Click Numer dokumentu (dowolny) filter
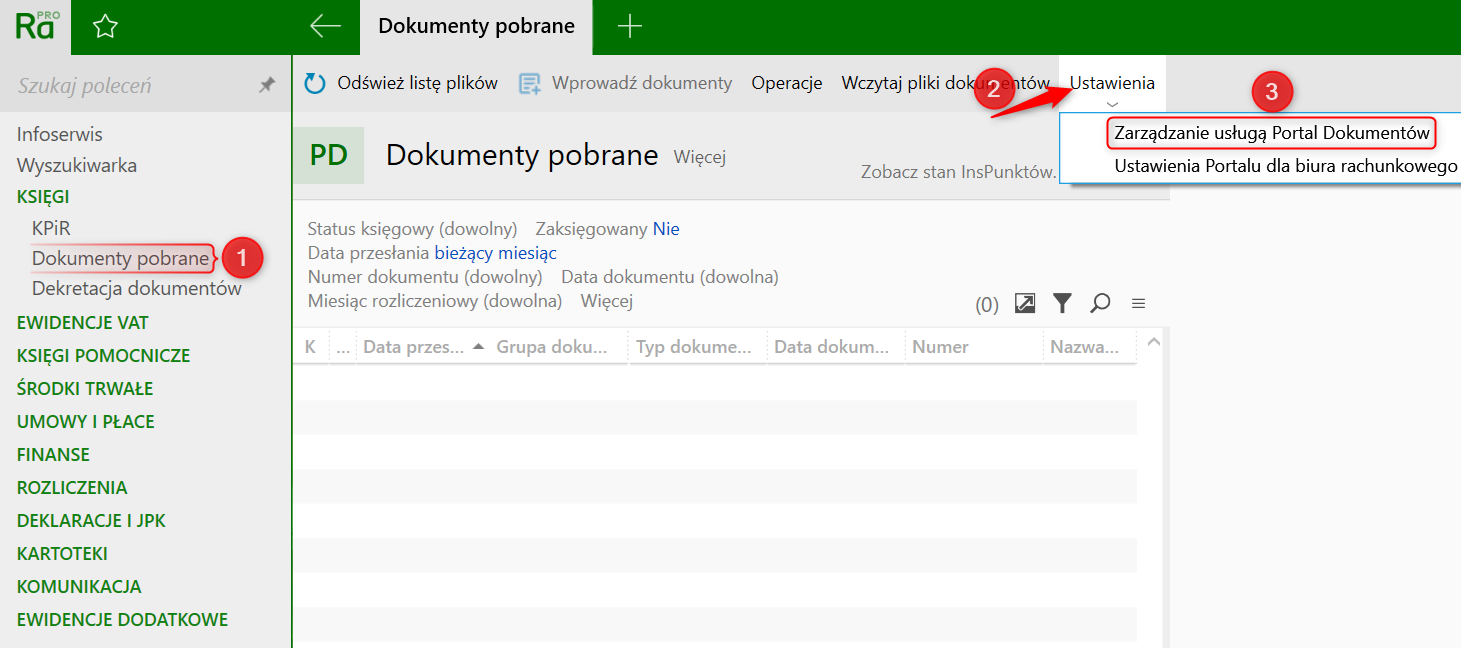Screen dimensions: 1461x648 425,277
